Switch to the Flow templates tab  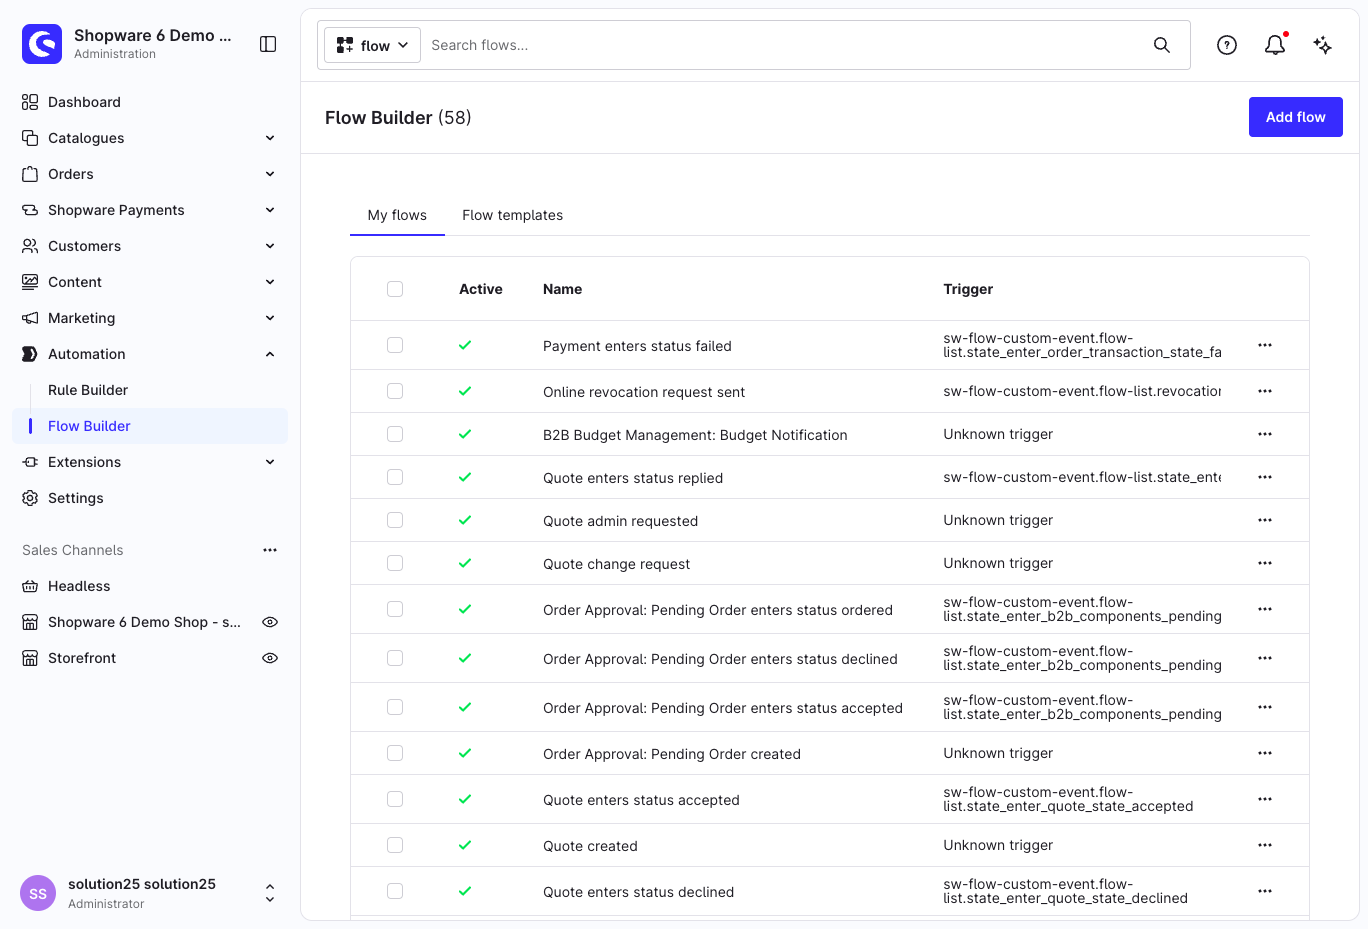(512, 215)
